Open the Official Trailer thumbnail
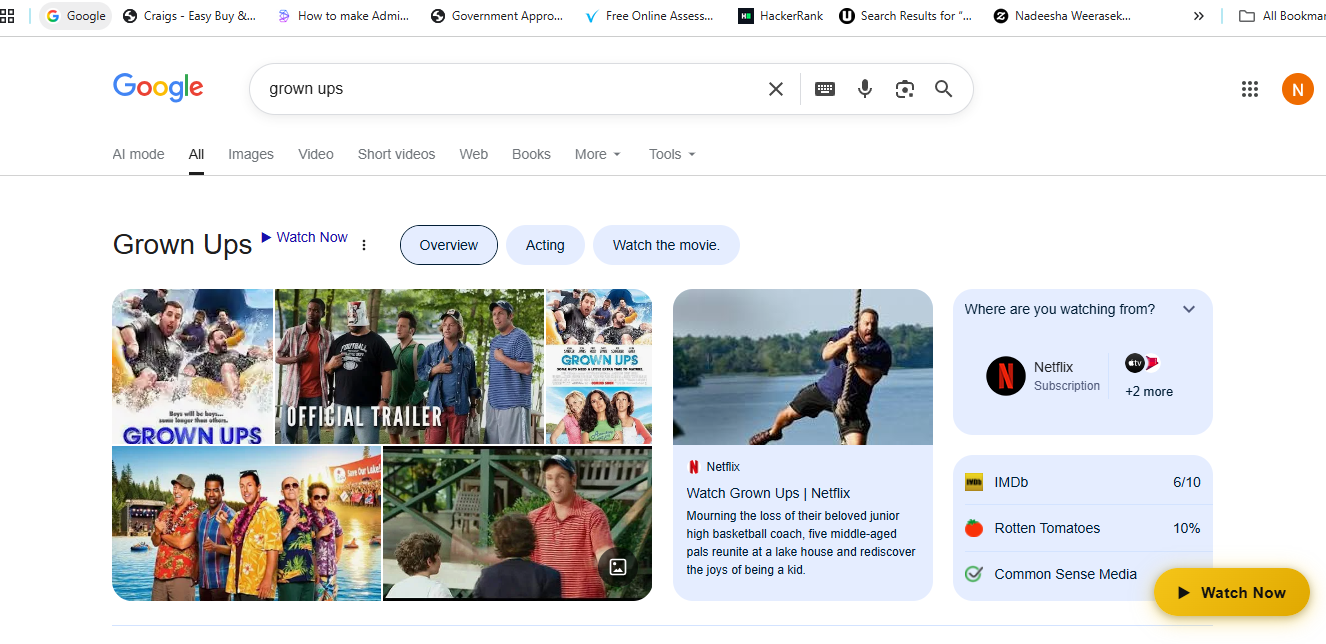The image size is (1326, 644). (x=409, y=366)
